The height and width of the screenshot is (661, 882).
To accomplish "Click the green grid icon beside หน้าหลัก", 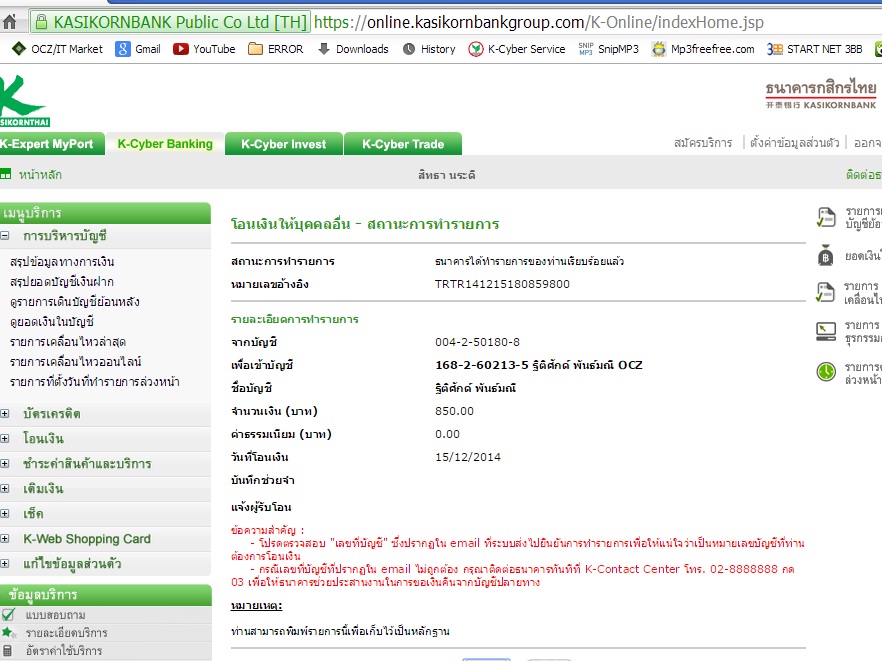I will 6,174.
